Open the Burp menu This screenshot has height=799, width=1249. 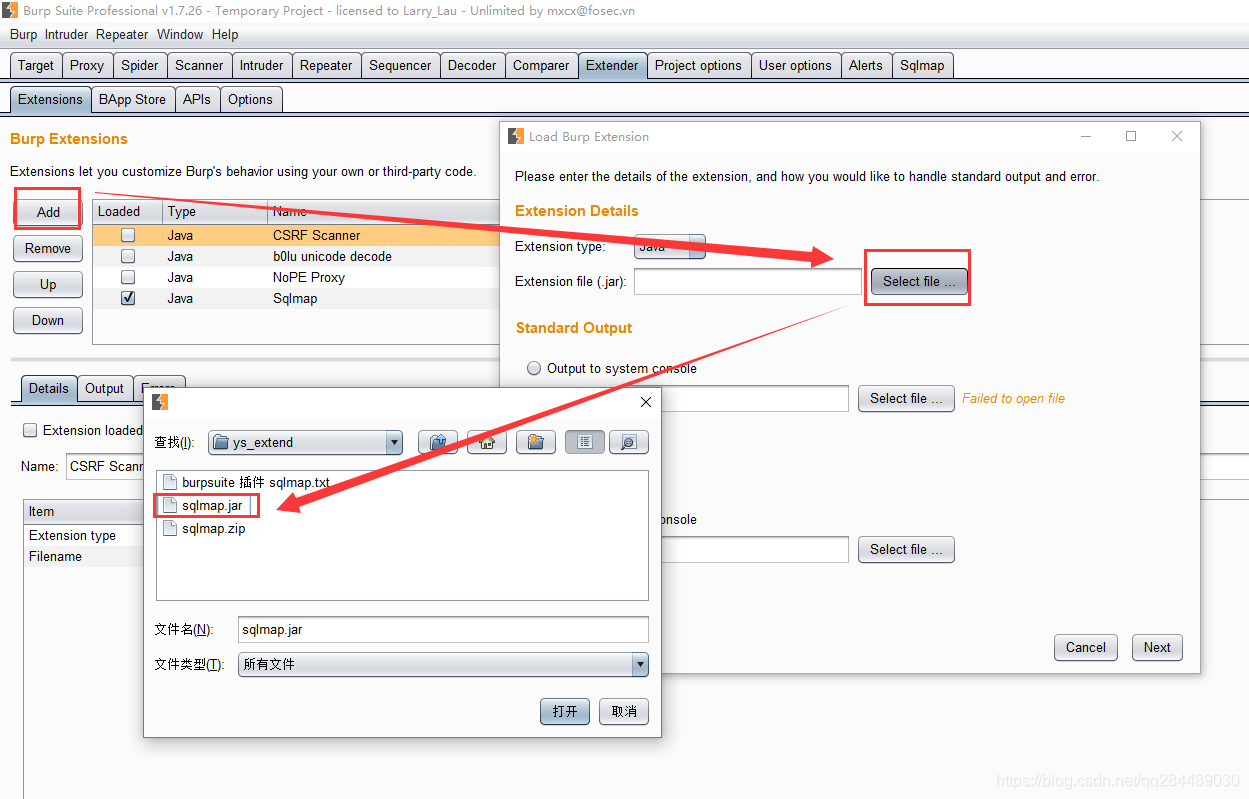tap(23, 34)
